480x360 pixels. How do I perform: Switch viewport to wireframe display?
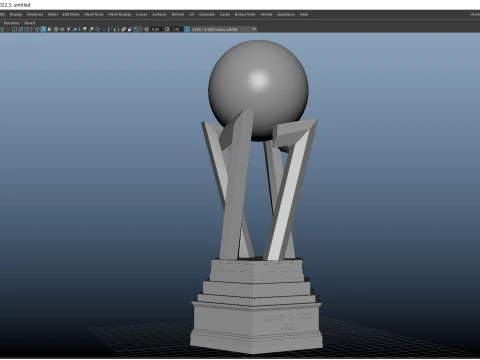pos(37,29)
